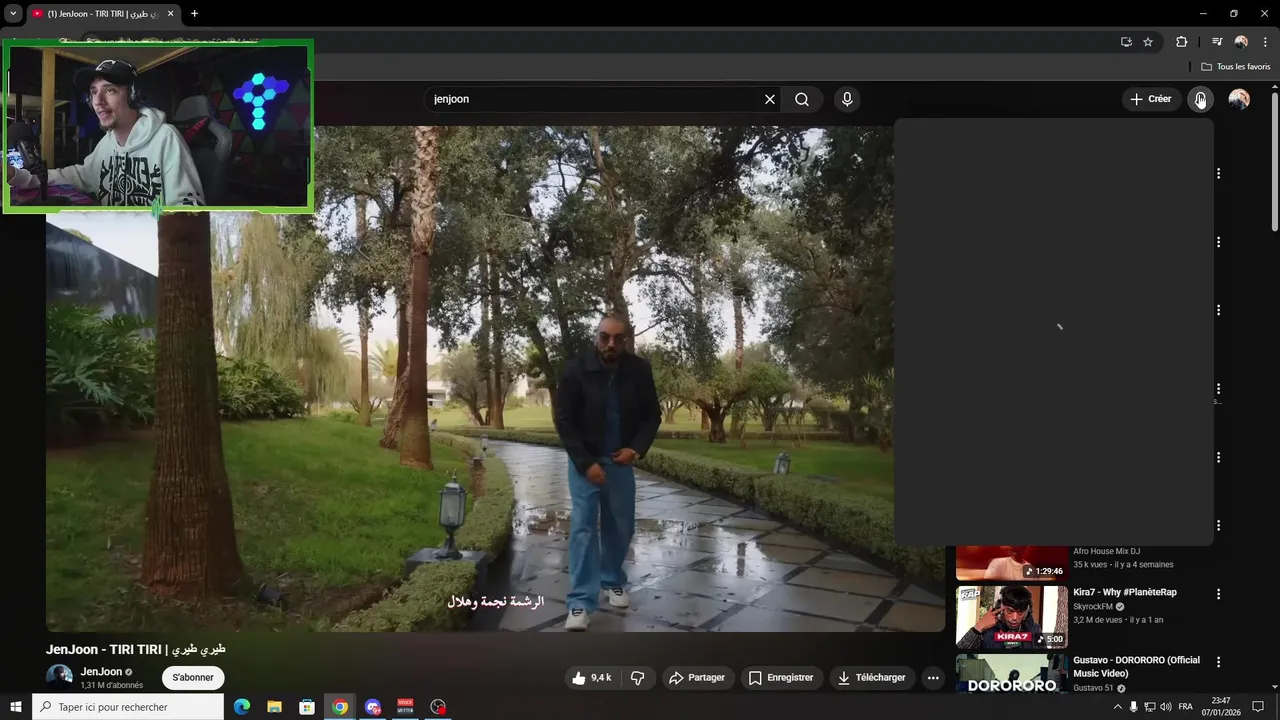Open the JenJoon channel avatar

click(59, 677)
